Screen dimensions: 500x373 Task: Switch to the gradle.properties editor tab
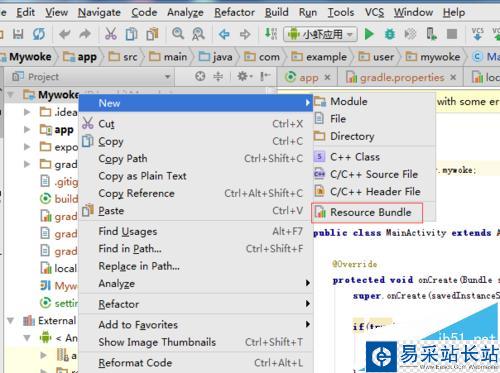401,77
